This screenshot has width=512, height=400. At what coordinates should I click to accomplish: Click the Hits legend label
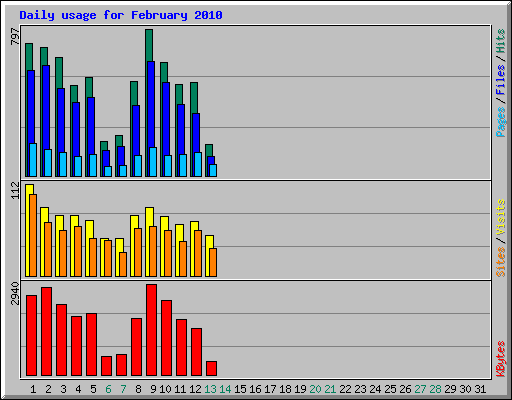500,41
